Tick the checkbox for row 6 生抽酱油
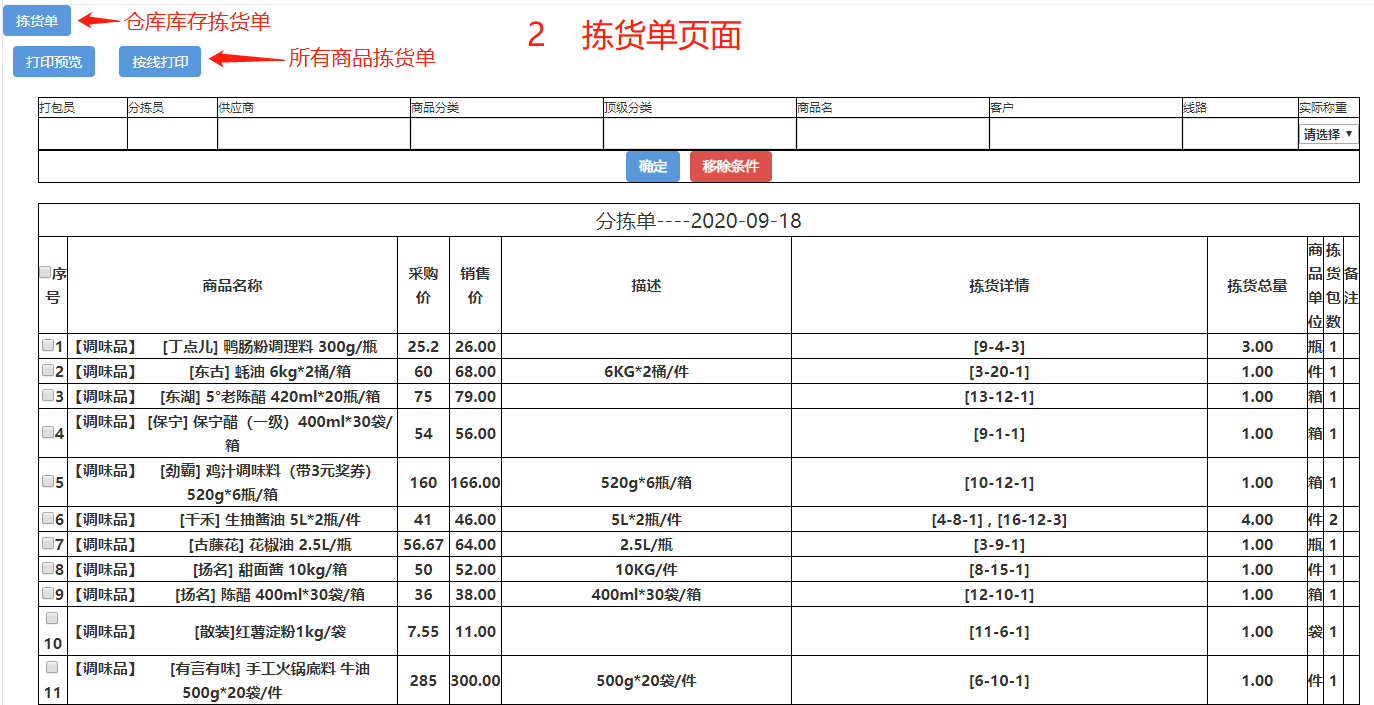Screen dimensions: 1374x705 click(48, 519)
